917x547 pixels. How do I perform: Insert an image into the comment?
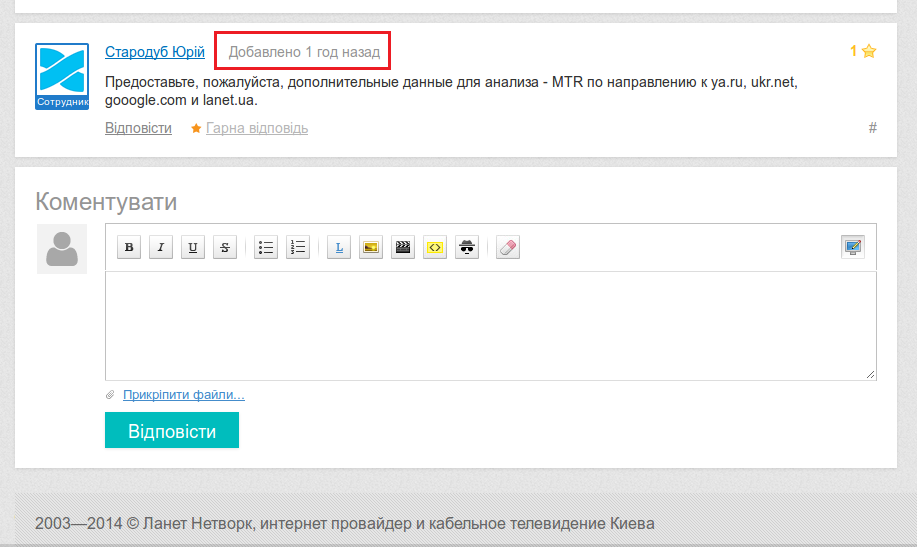[371, 248]
